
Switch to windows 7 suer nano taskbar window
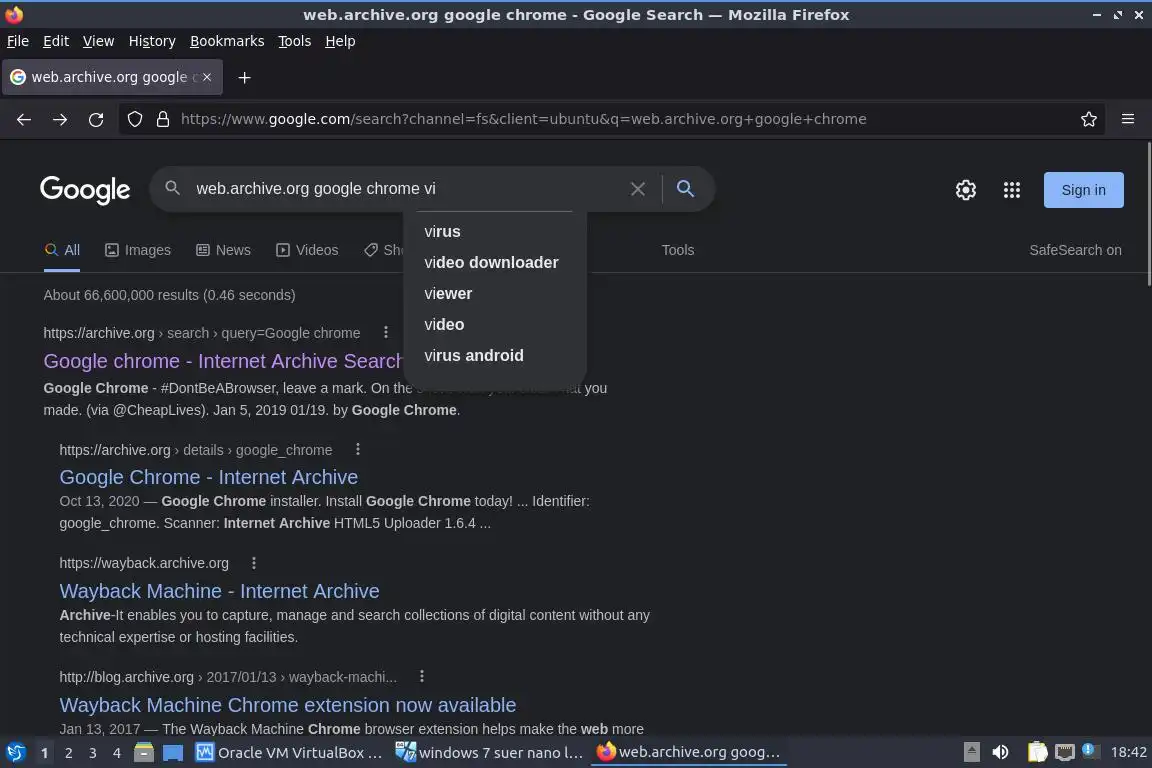coord(489,753)
